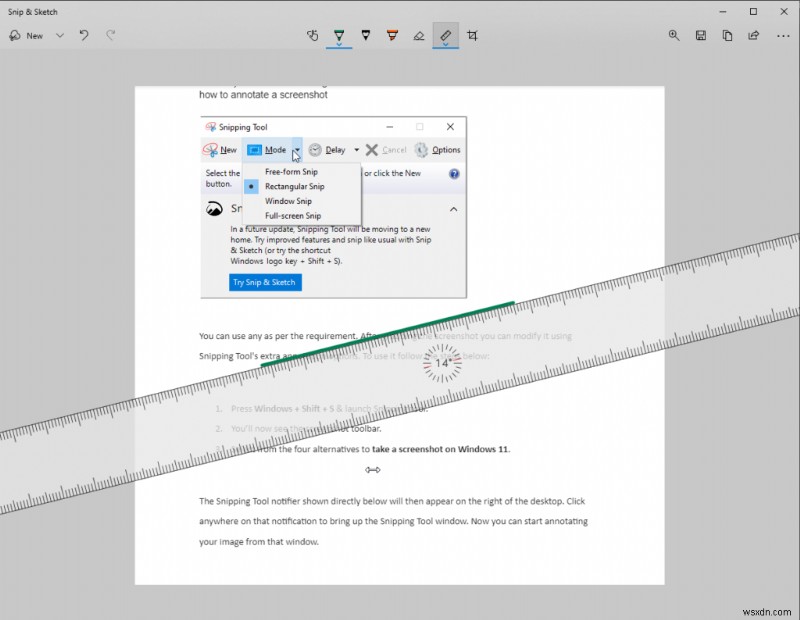Select the green Ballpoint pen tool
This screenshot has height=620, width=800.
pyautogui.click(x=339, y=36)
